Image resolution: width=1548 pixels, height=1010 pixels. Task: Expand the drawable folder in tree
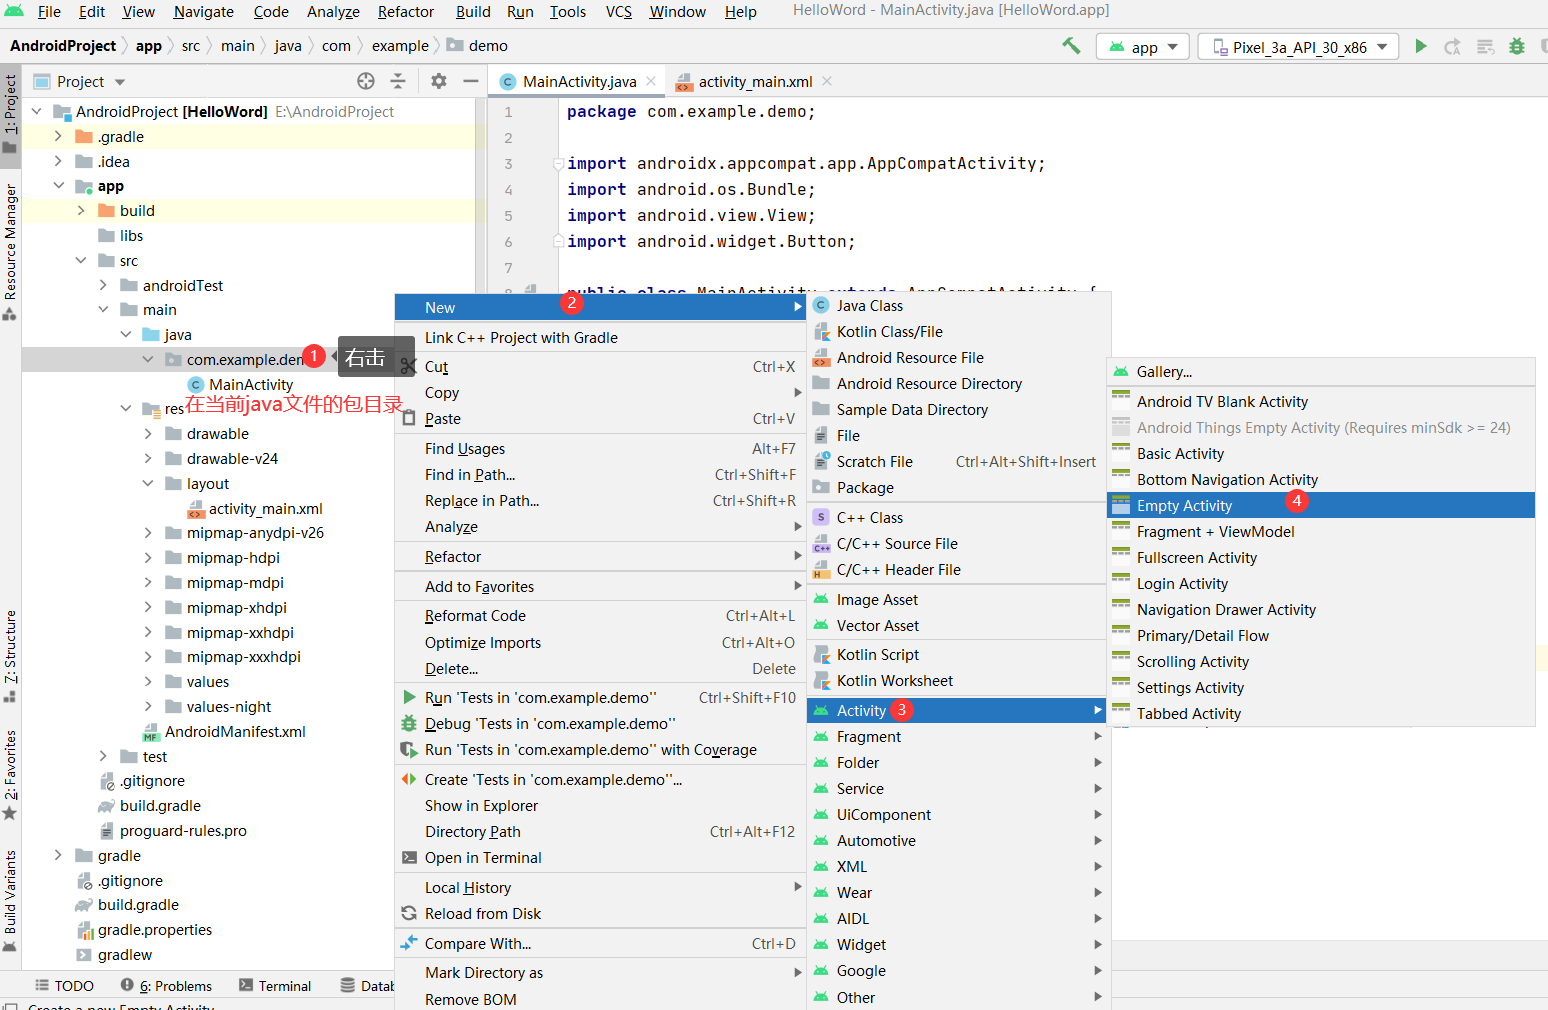(x=148, y=434)
